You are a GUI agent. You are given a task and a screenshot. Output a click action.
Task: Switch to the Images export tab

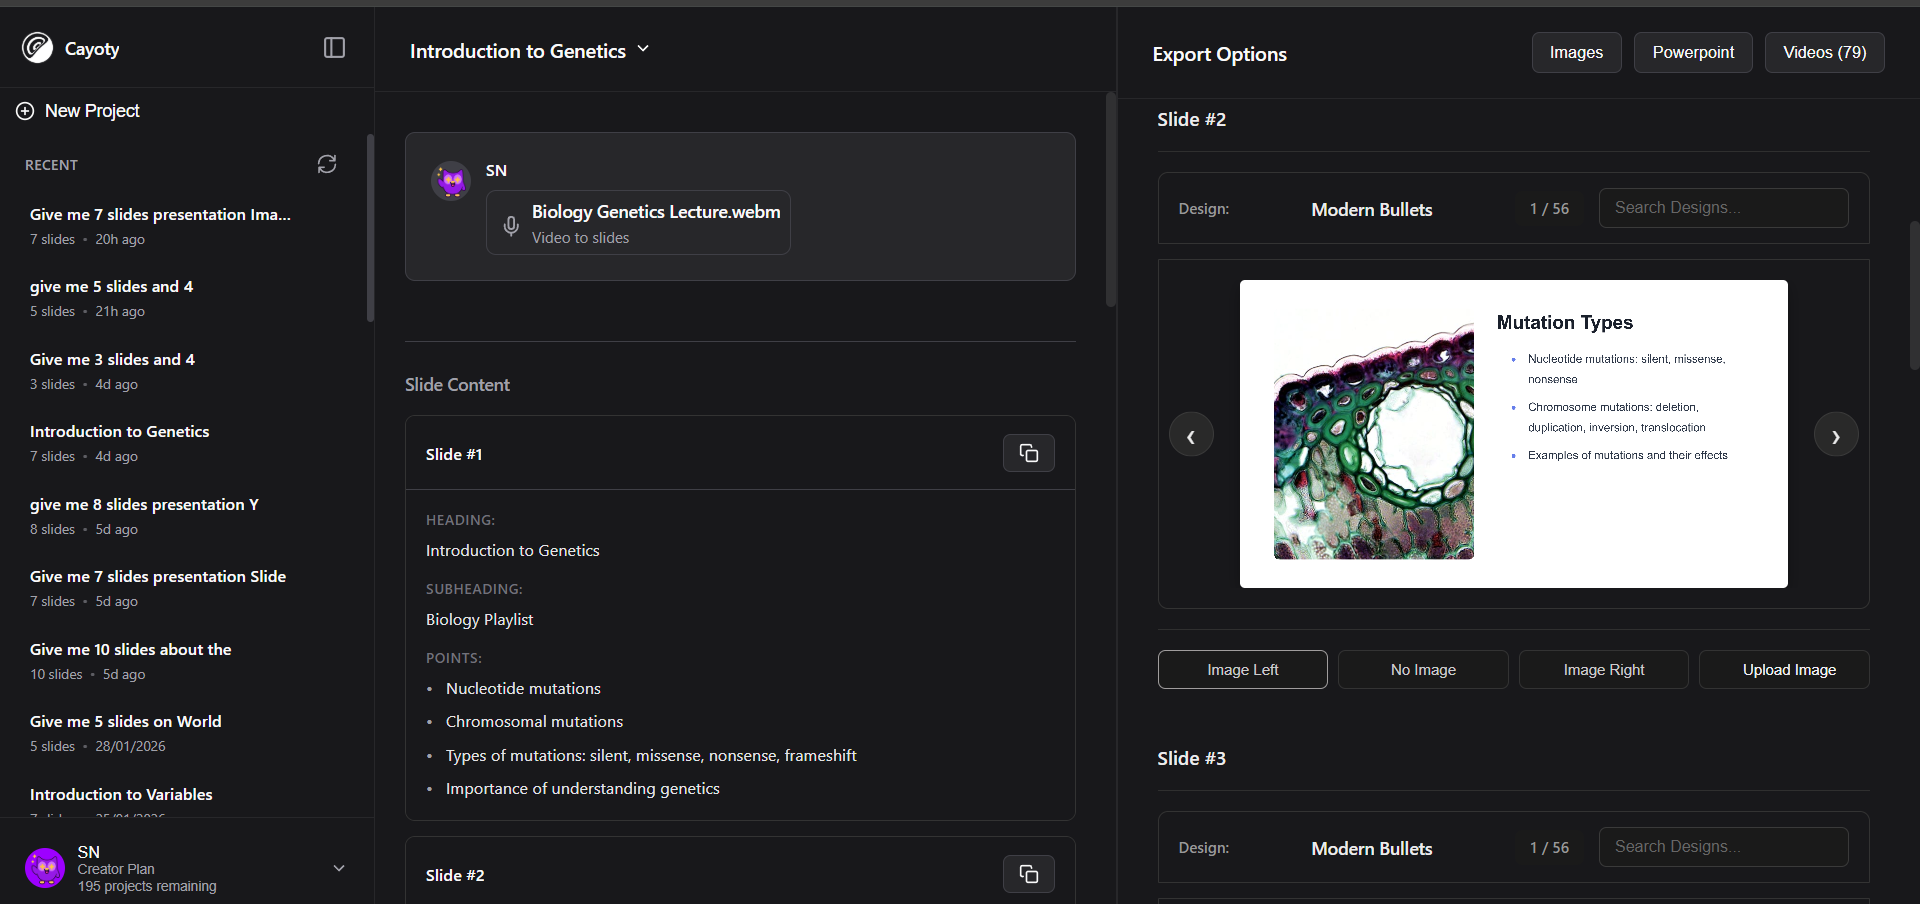pyautogui.click(x=1576, y=52)
